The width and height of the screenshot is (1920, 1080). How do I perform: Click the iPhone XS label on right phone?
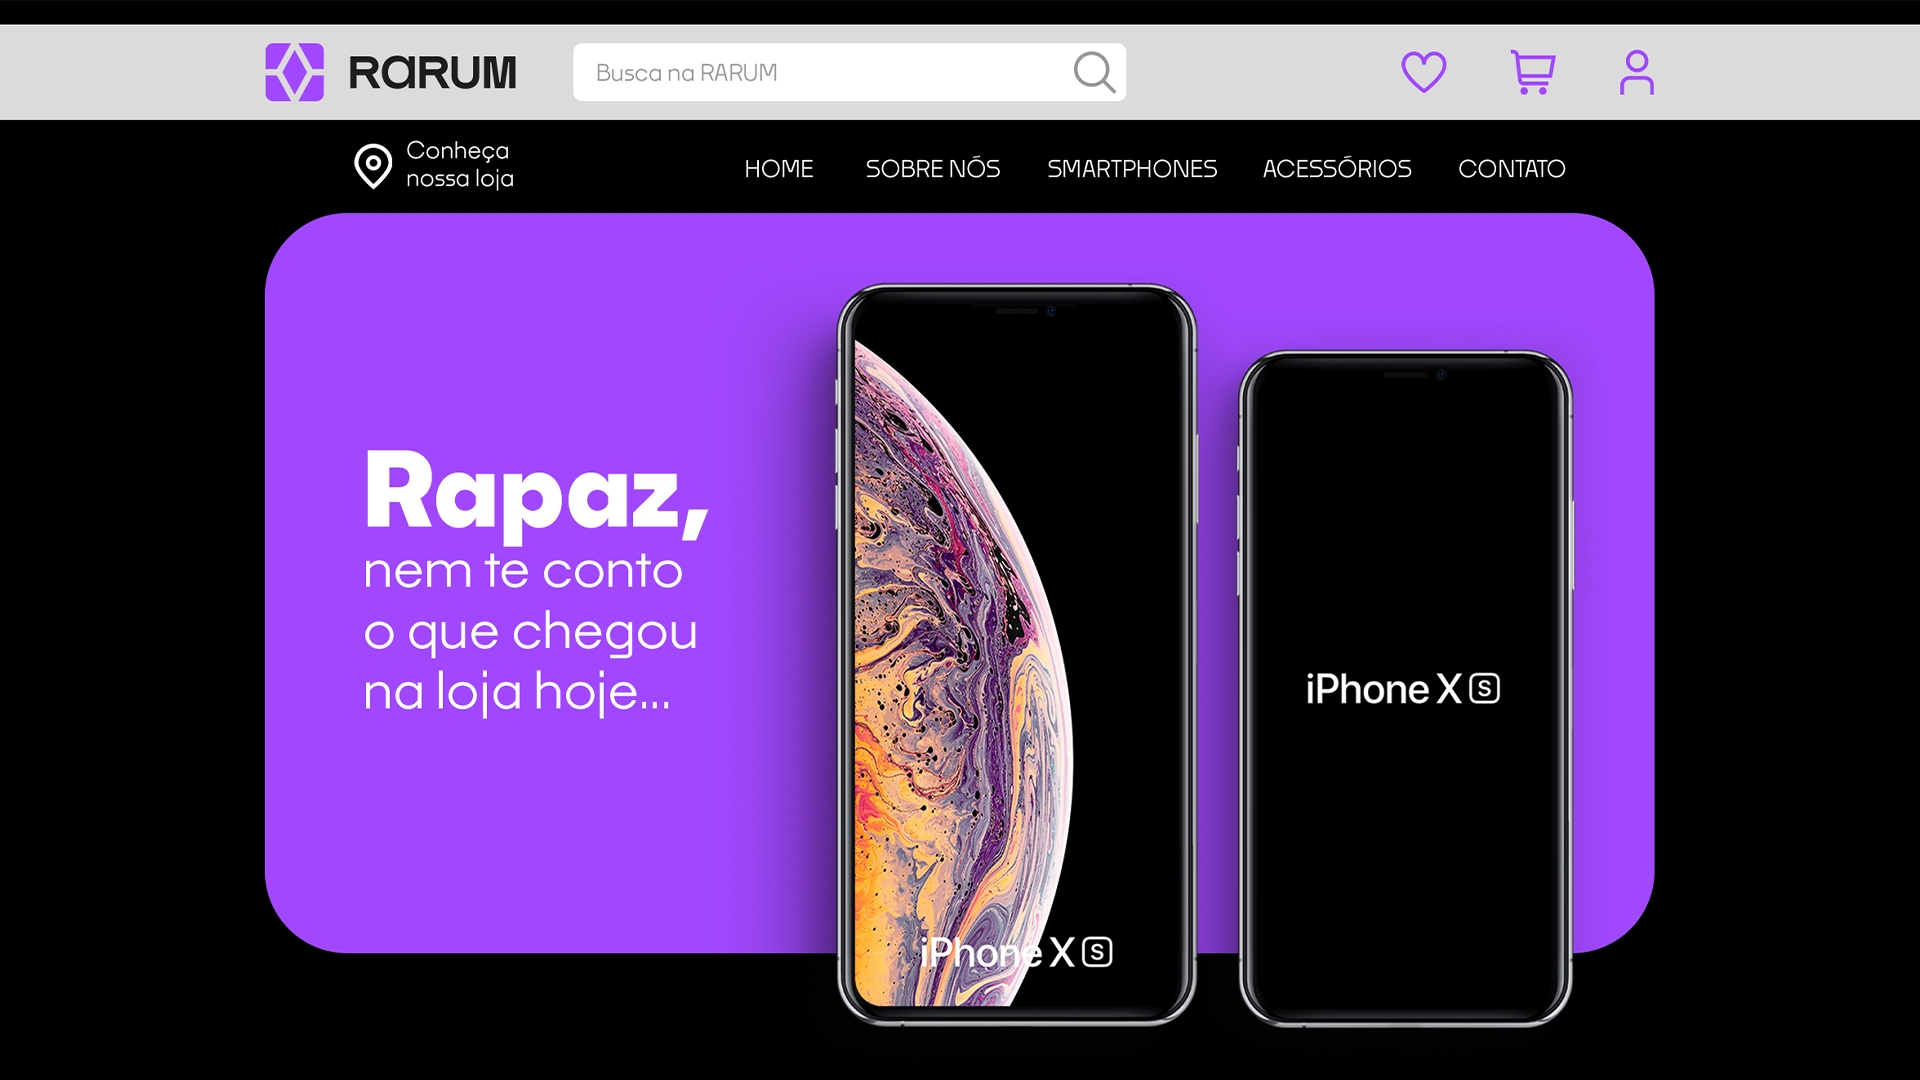[x=1403, y=689]
